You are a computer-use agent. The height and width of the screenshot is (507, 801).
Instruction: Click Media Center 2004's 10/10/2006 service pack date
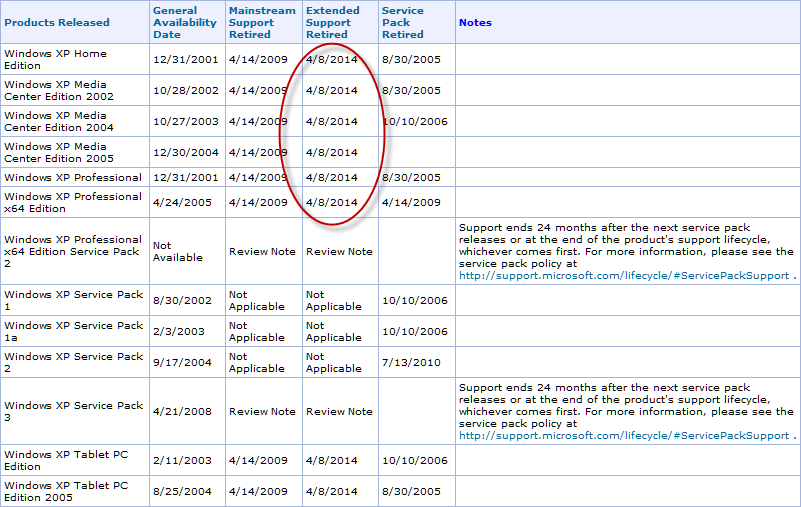point(416,122)
